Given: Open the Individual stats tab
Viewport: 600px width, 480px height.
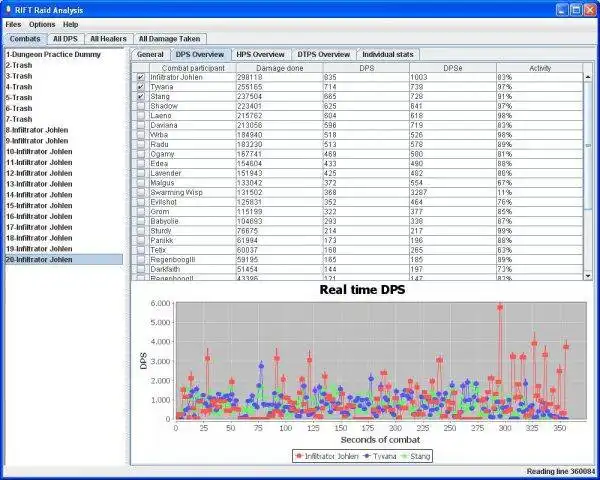Looking at the screenshot, I should click(x=388, y=54).
